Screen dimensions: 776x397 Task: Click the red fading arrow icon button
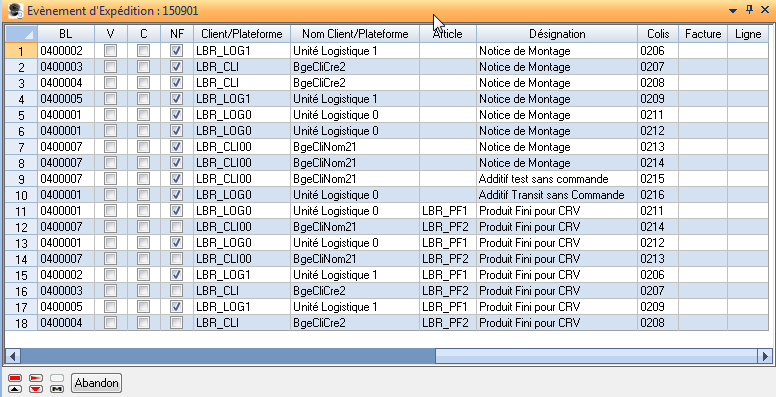pyautogui.click(x=36, y=378)
